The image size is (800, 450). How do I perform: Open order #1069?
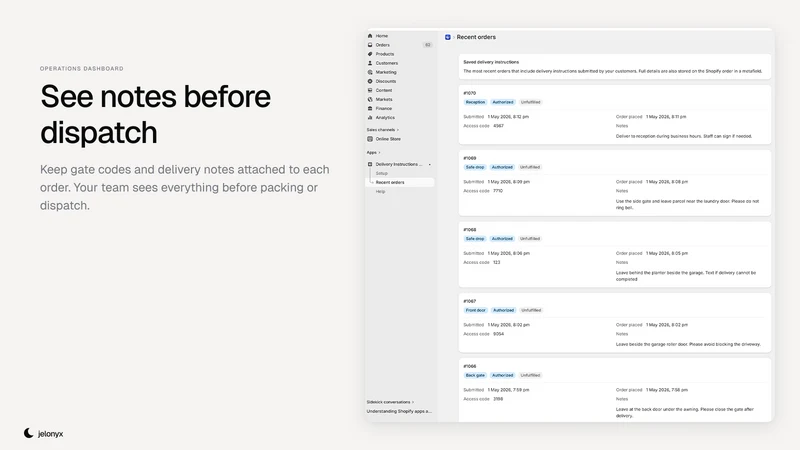pyautogui.click(x=469, y=158)
